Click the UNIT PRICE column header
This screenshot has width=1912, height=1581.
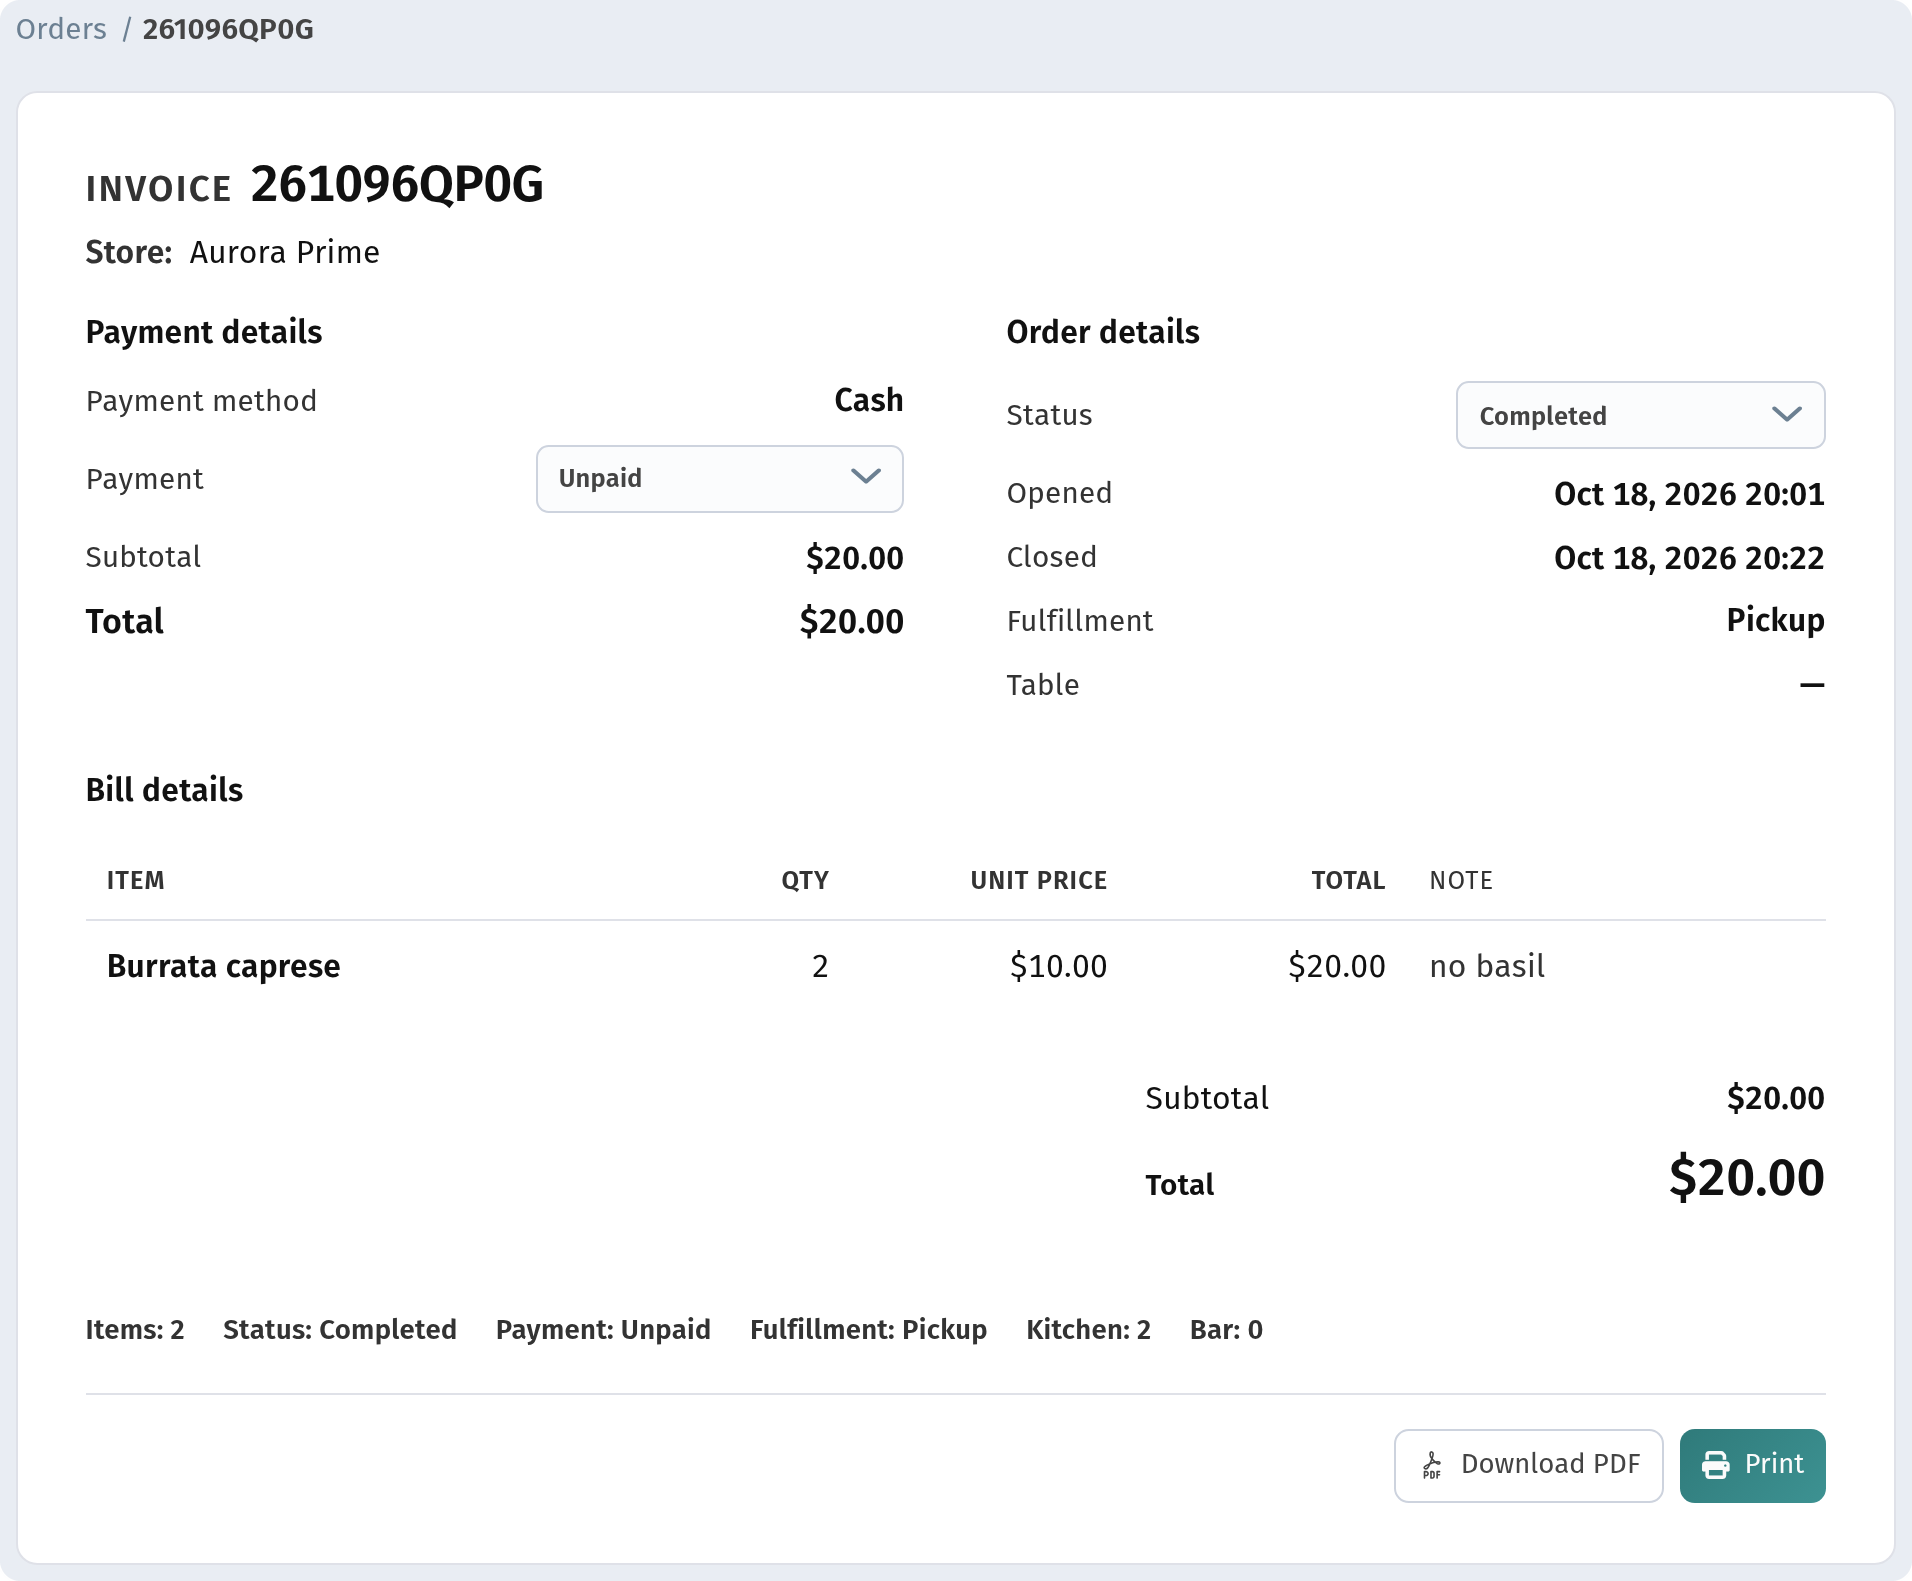[1039, 880]
